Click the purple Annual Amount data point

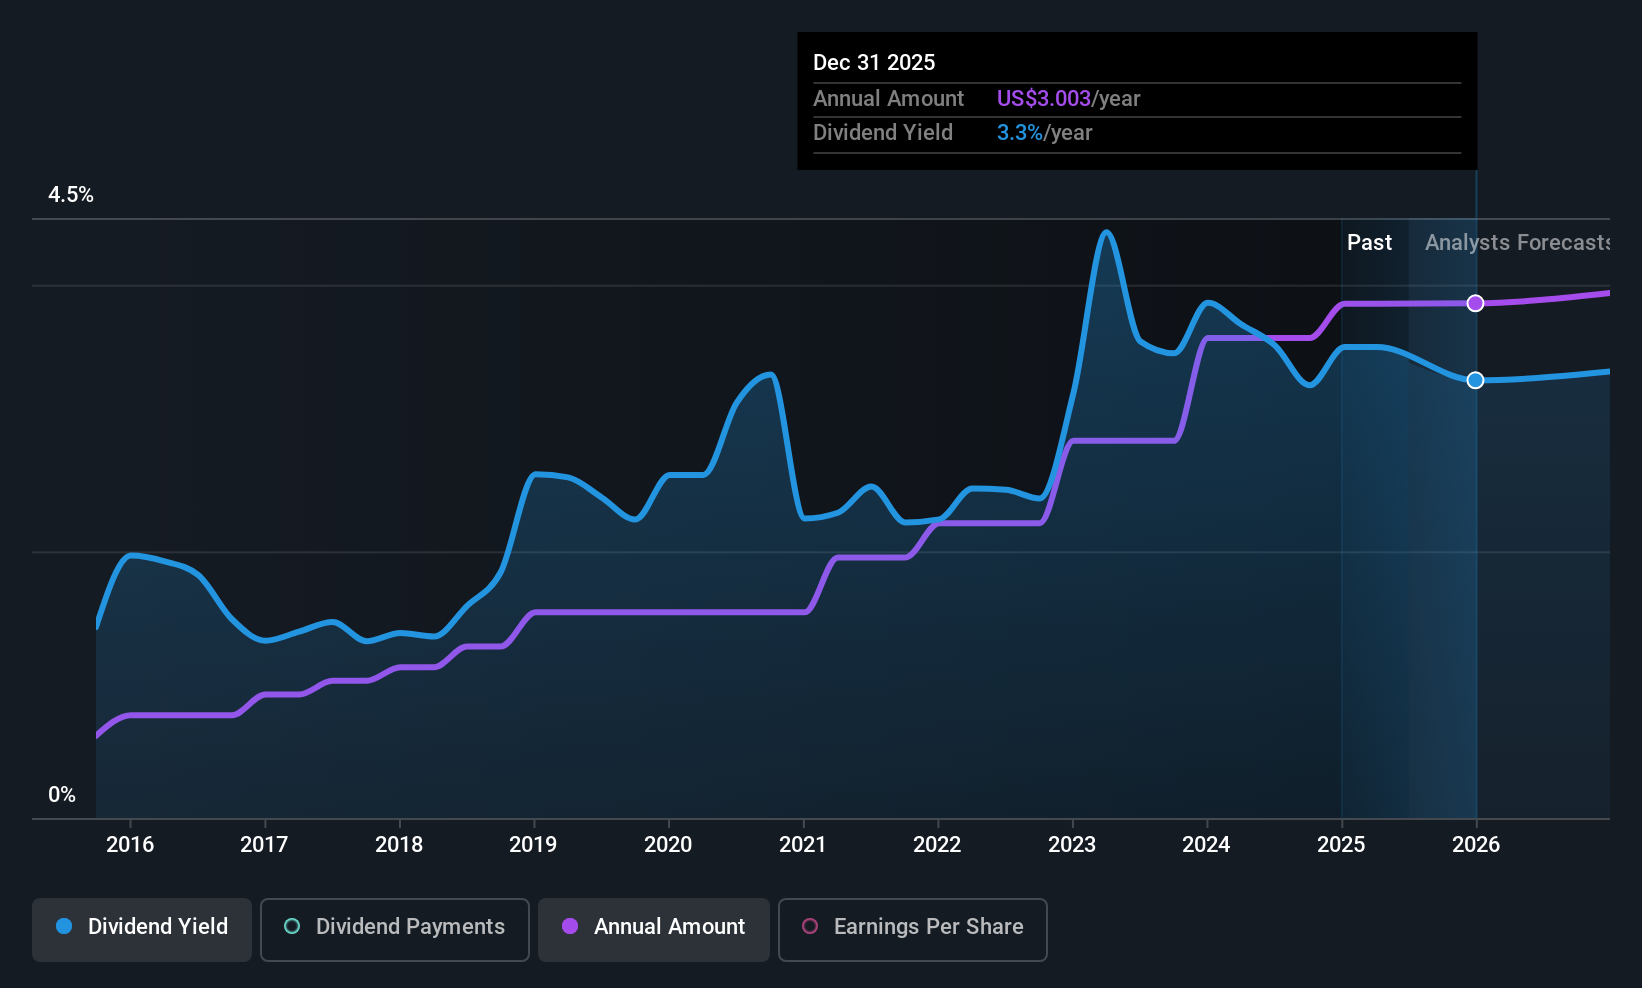1475,303
